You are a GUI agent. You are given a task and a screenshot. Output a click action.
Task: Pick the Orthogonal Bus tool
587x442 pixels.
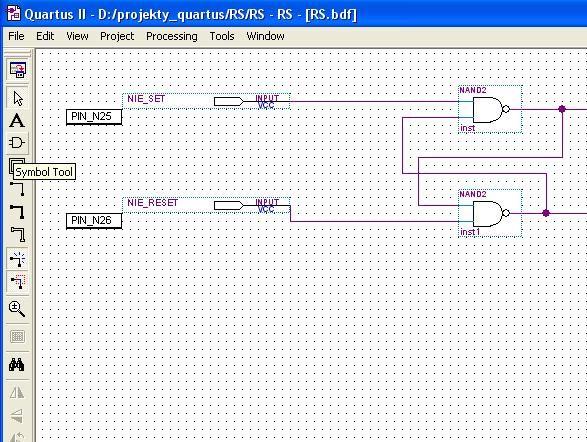click(17, 212)
